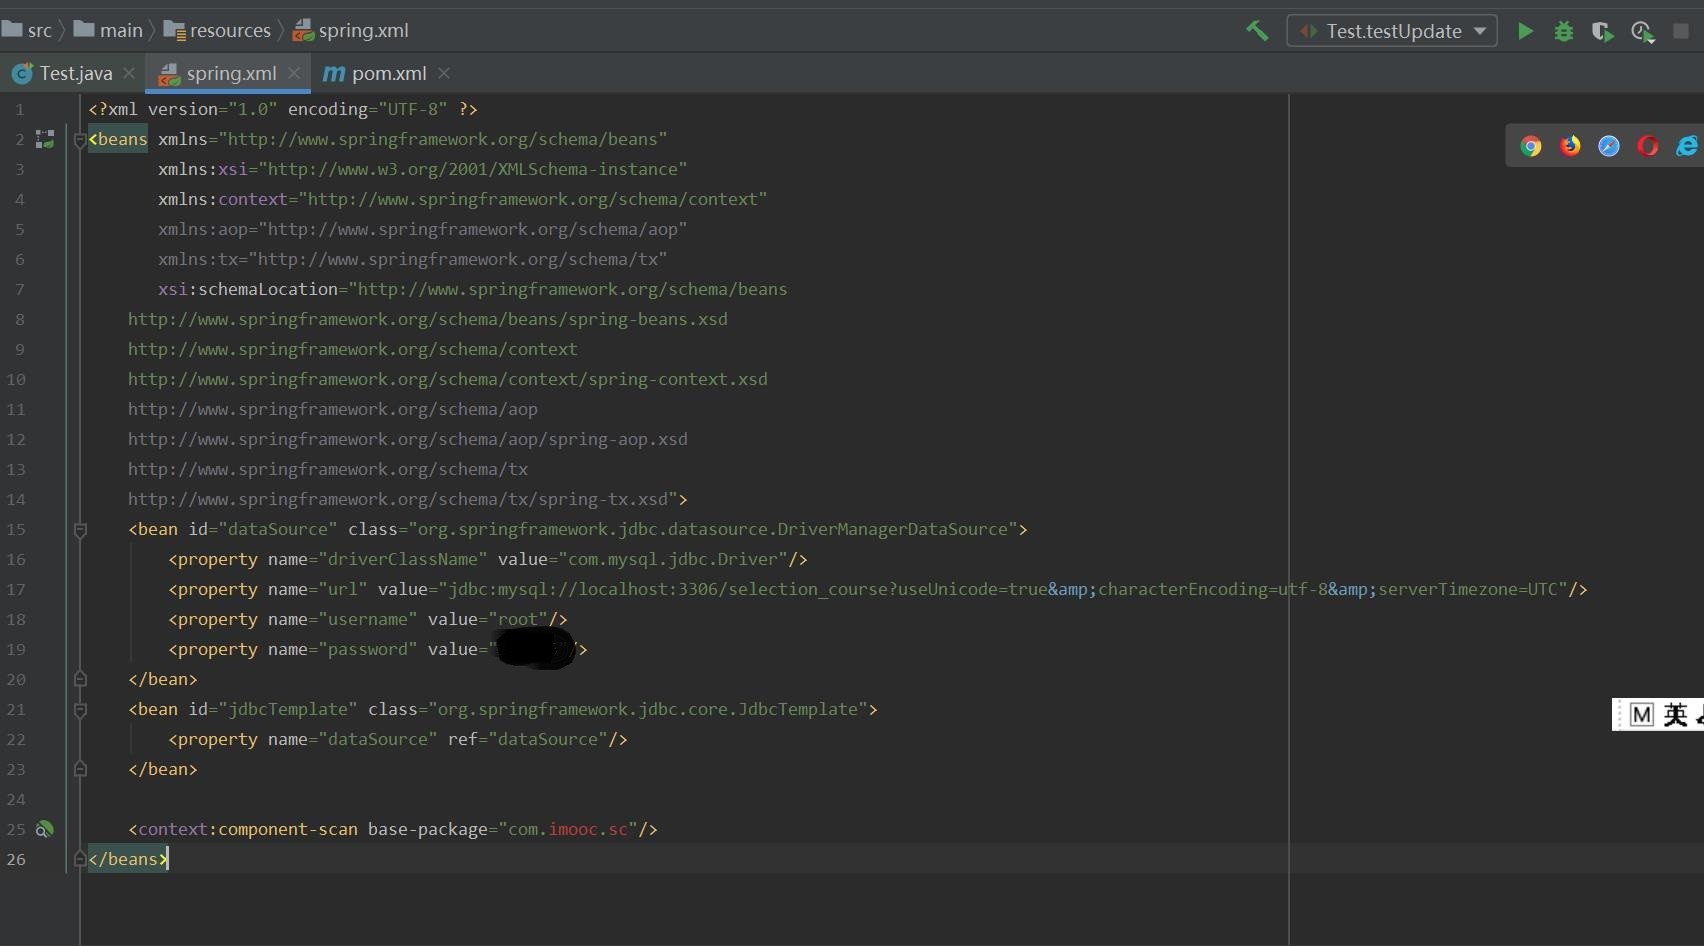Collapse the jdbcTemplate bean fold marker
This screenshot has width=1704, height=946.
point(80,710)
